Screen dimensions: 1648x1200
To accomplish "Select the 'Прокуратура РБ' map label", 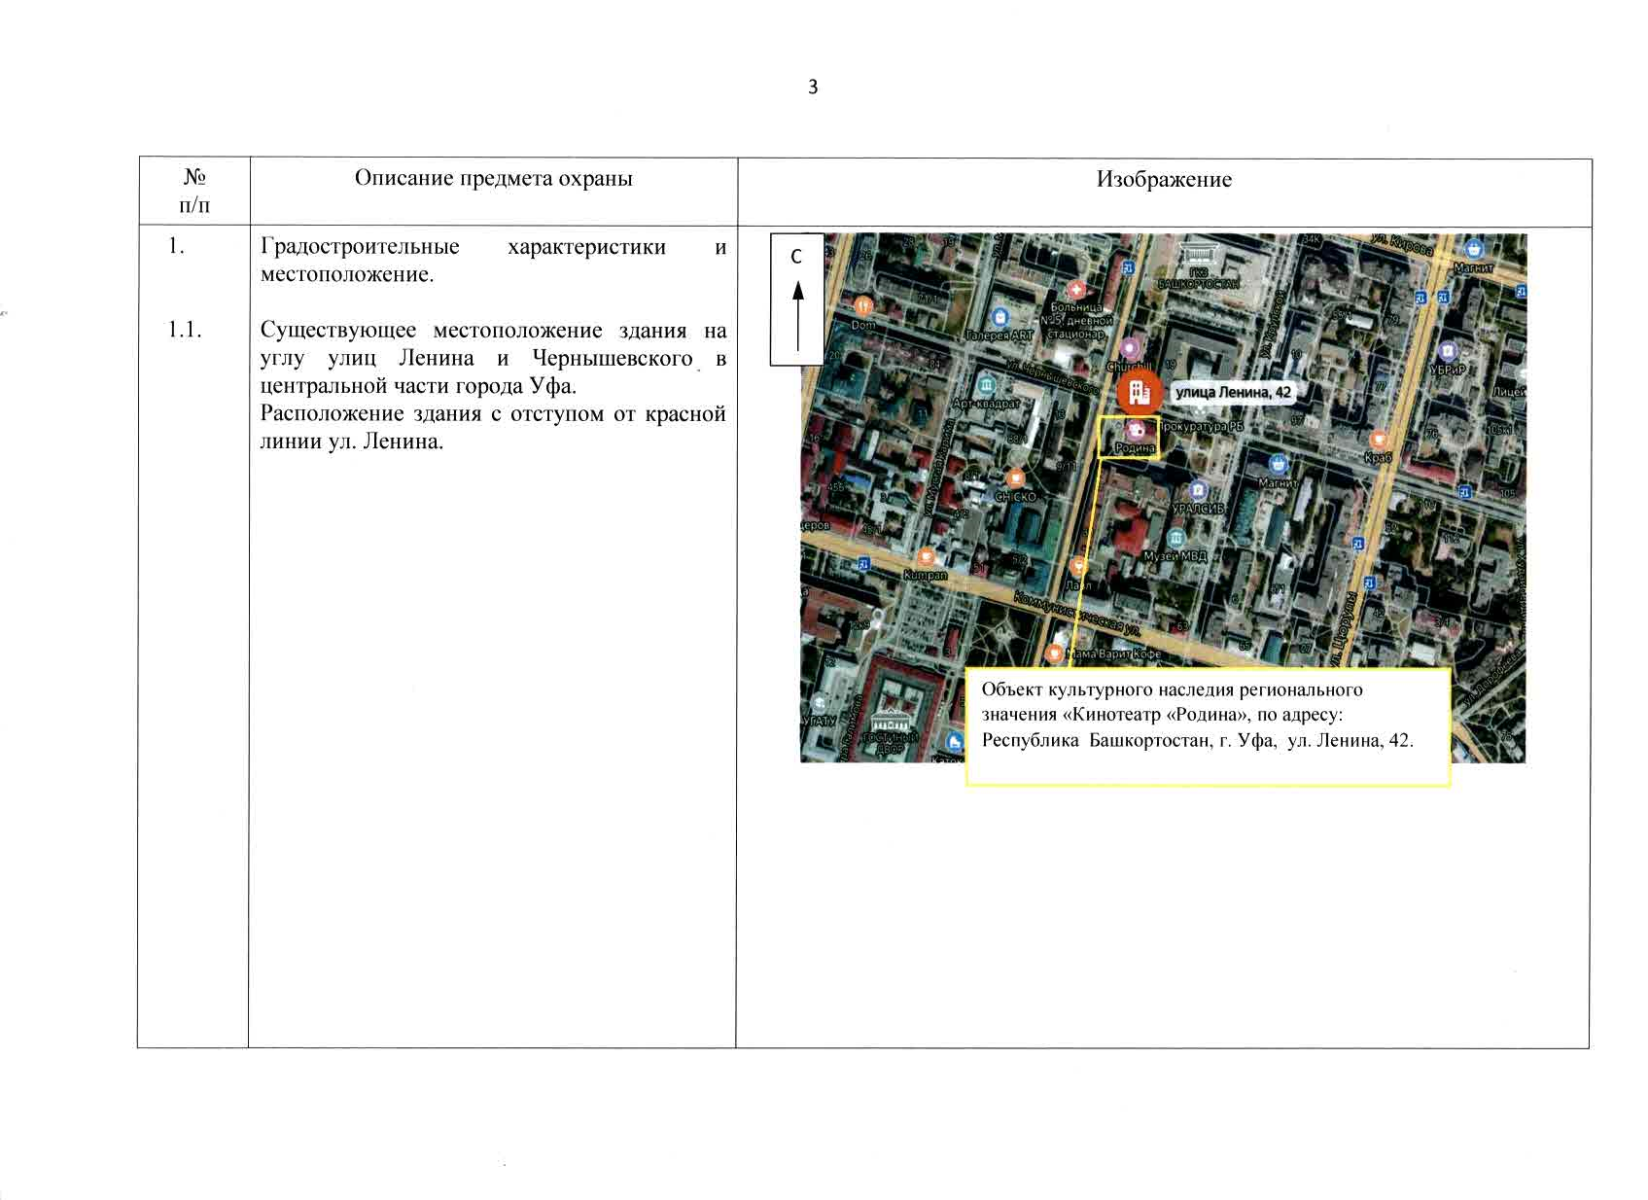I will [x=1201, y=426].
